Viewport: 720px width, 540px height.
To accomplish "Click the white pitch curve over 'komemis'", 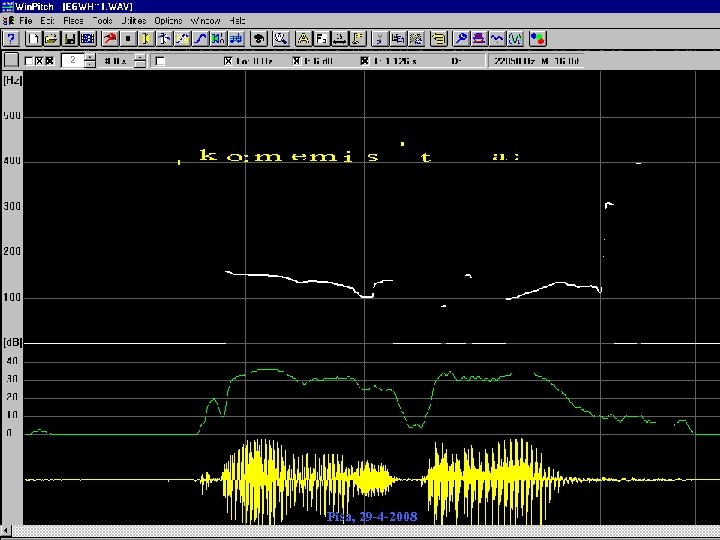I will (x=309, y=282).
